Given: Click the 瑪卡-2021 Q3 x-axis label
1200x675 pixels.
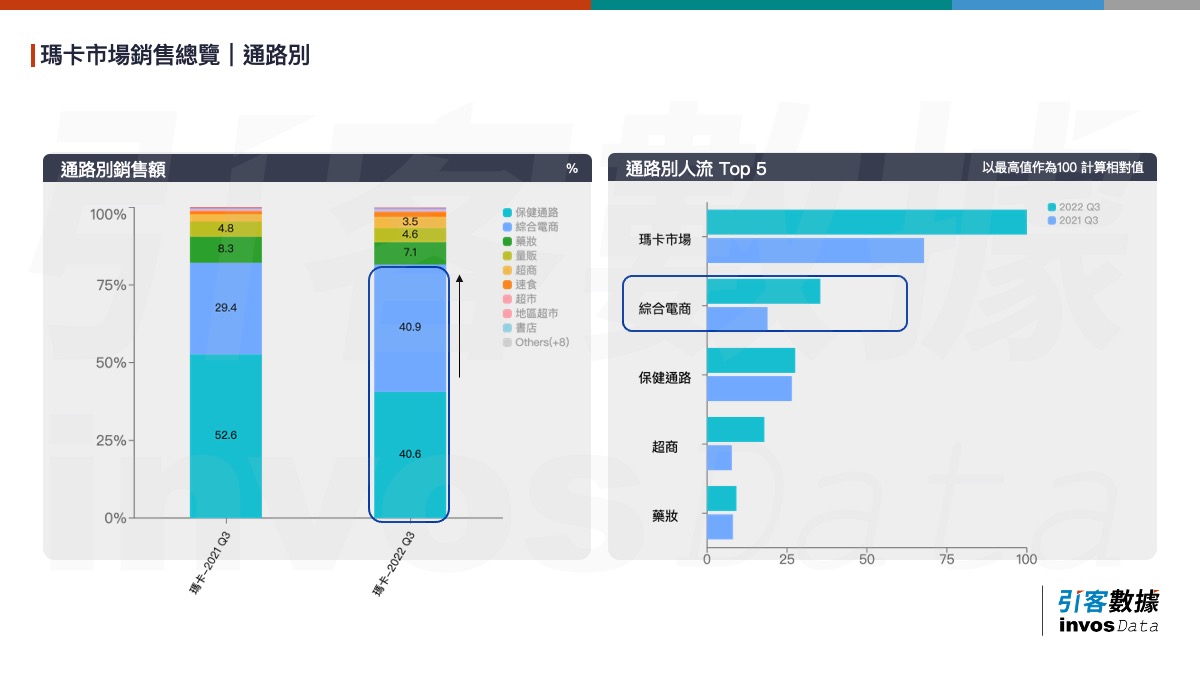Looking at the screenshot, I should 210,565.
